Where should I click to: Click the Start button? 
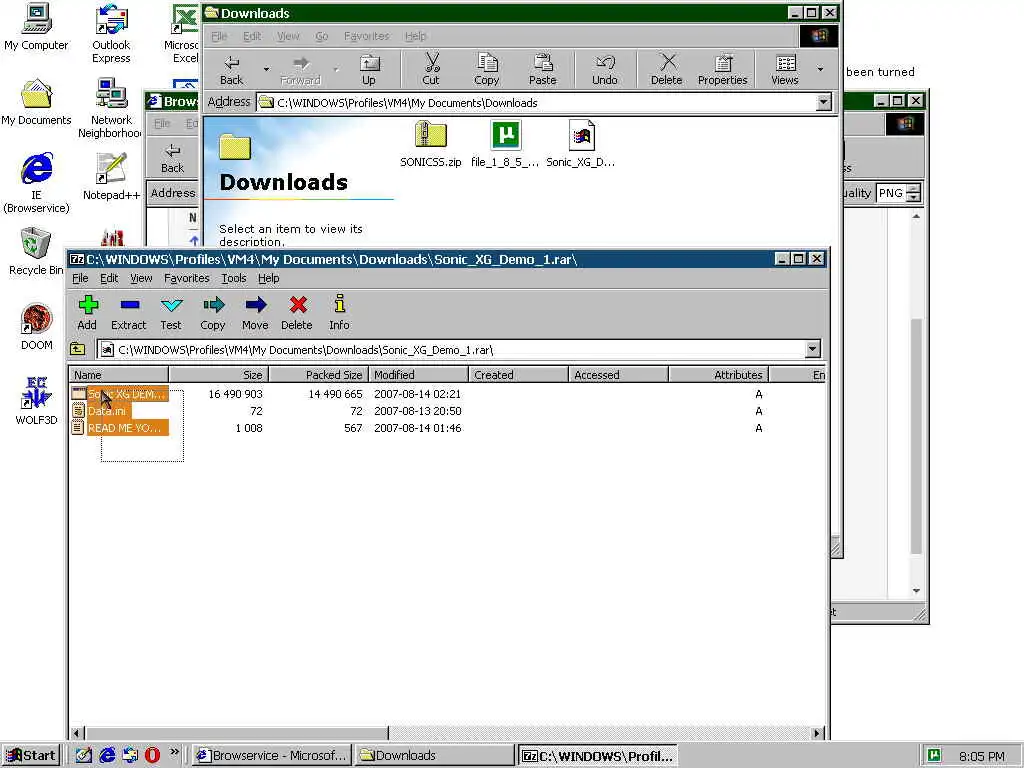tap(31, 756)
